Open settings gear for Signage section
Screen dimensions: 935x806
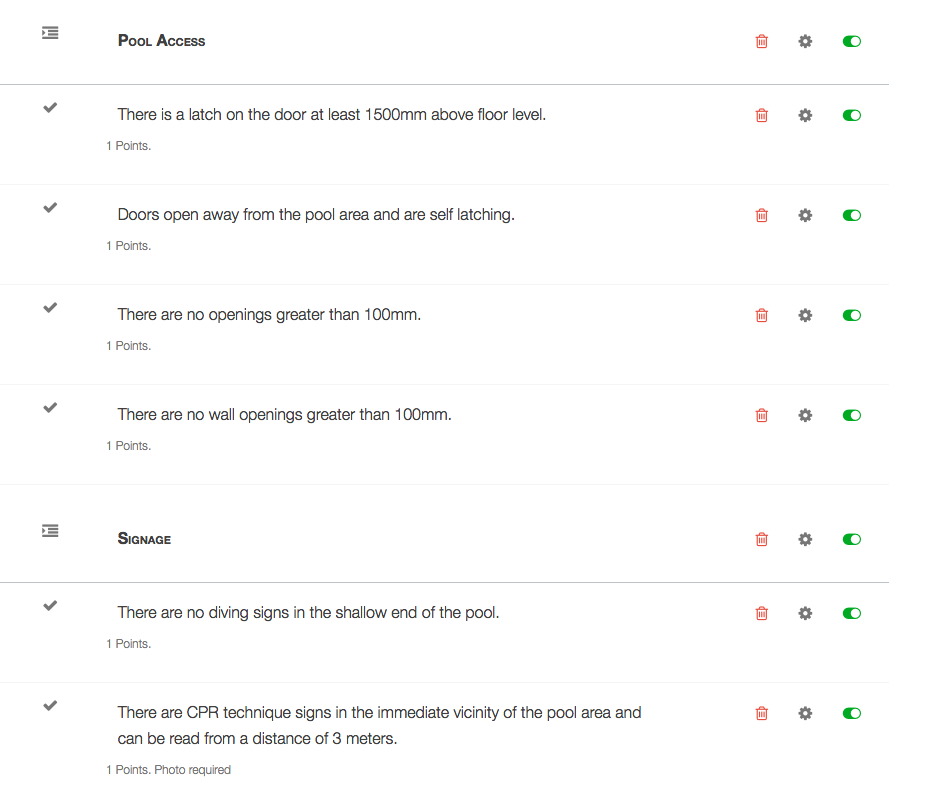805,539
